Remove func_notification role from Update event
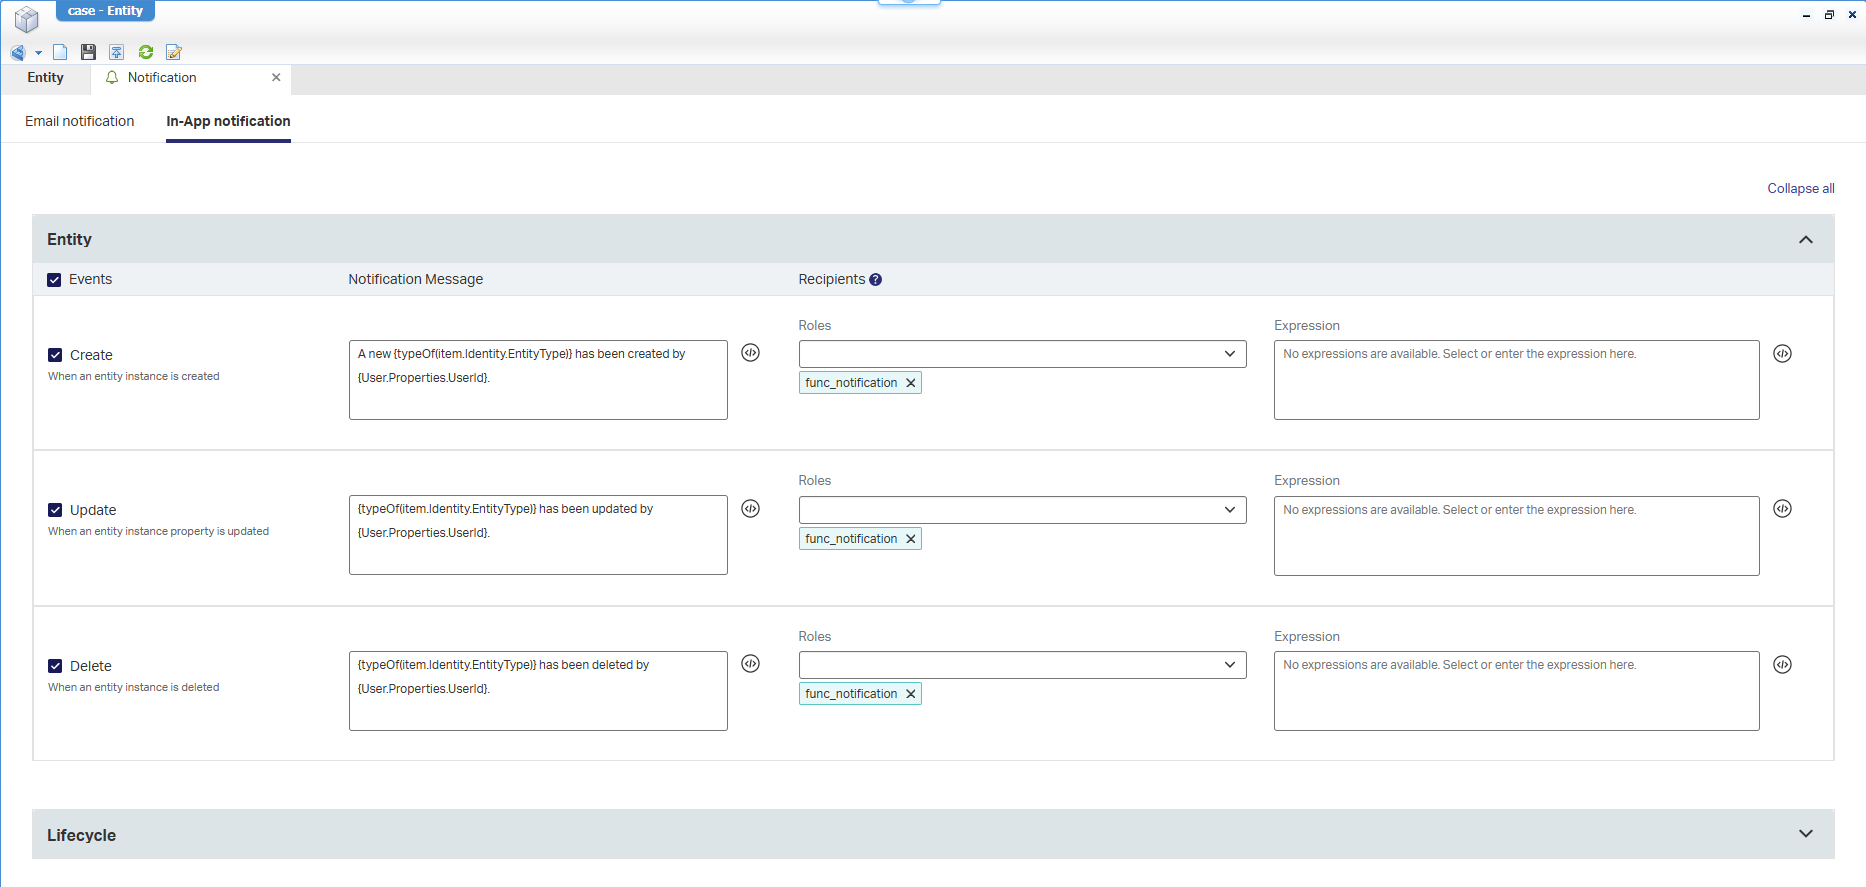 point(910,539)
